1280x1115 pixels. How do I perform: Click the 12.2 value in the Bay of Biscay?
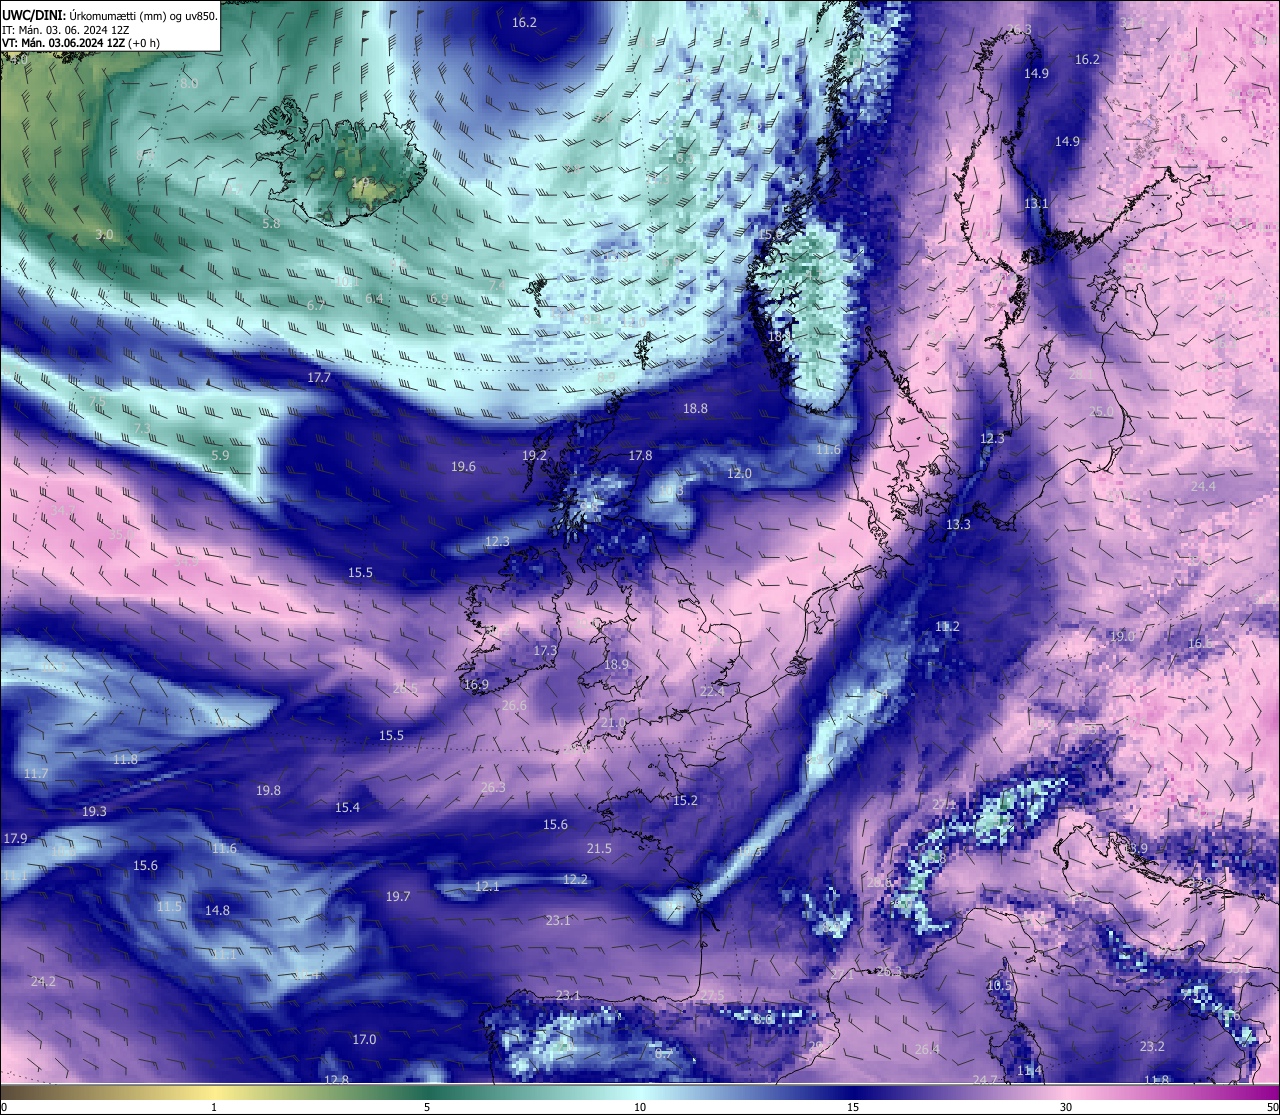[575, 879]
